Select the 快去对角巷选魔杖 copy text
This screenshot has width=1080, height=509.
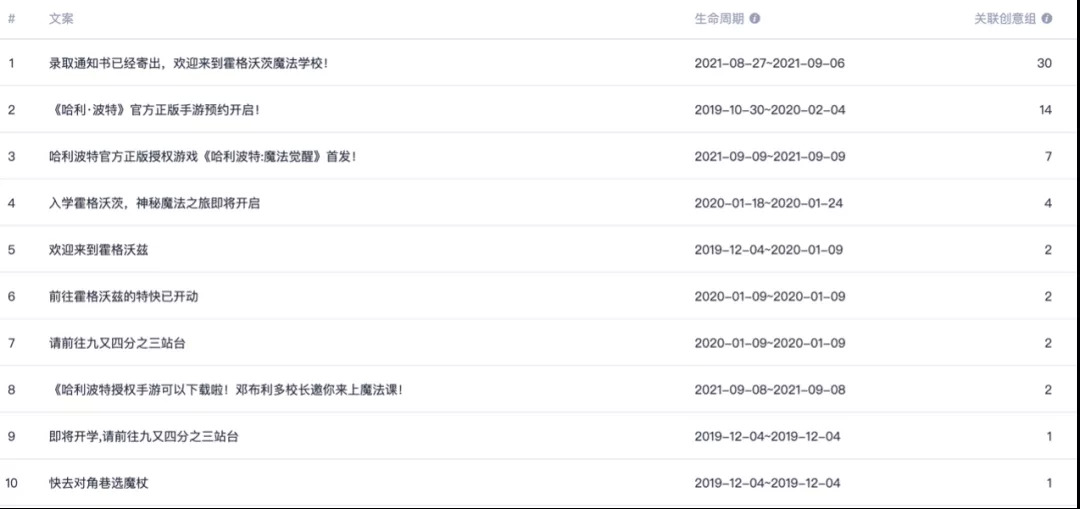tap(99, 483)
